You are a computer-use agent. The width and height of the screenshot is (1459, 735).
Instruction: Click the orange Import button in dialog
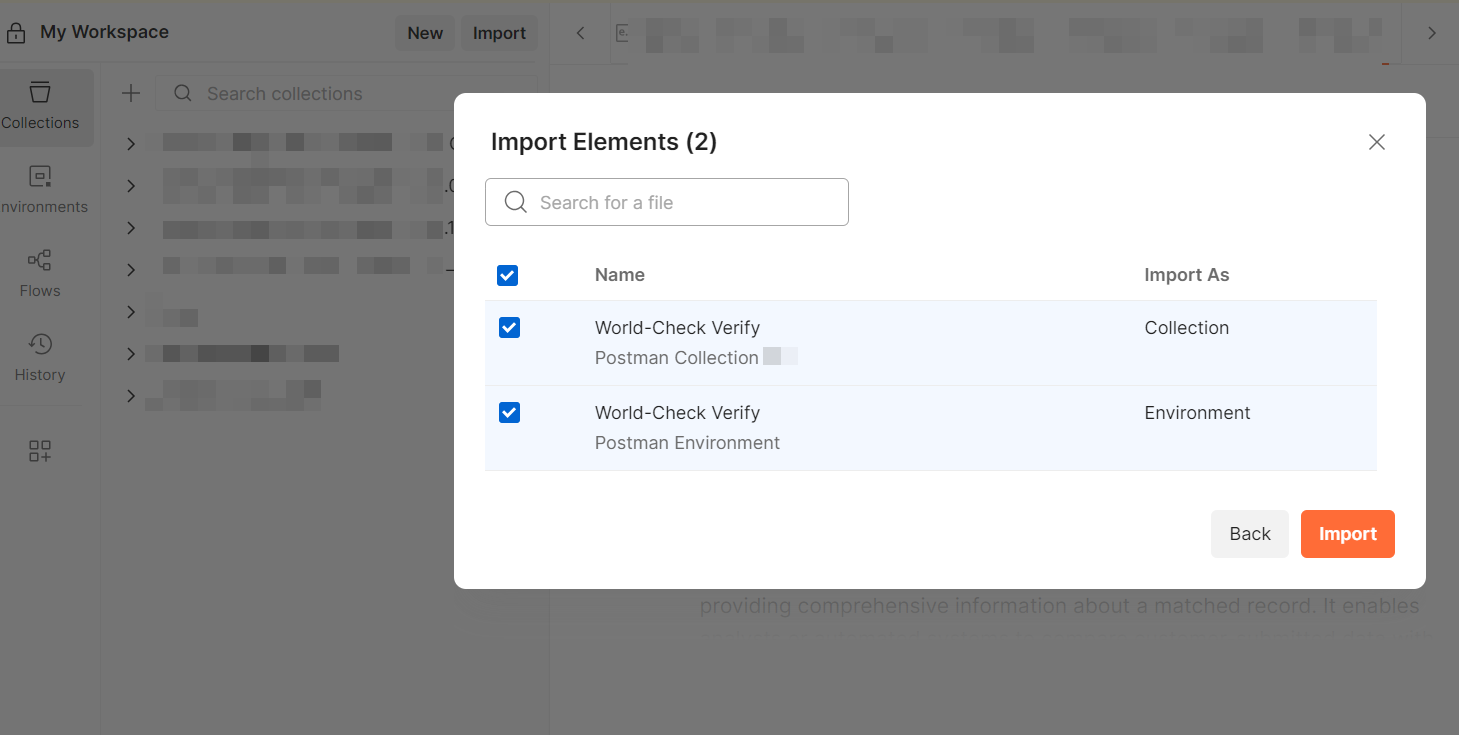point(1347,534)
